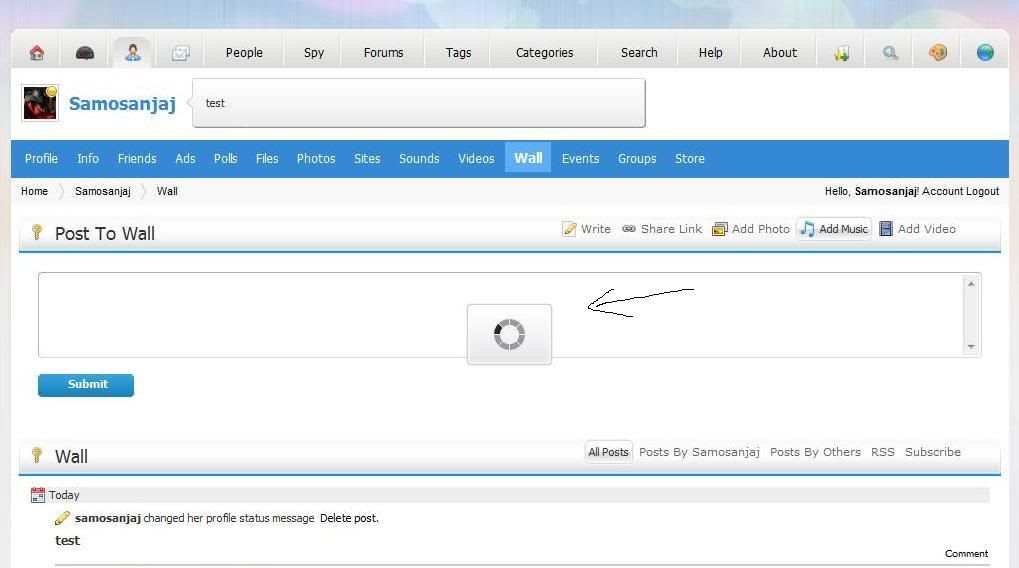Filter wall by All Posts
Viewport: 1019px width, 568px height.
(608, 452)
